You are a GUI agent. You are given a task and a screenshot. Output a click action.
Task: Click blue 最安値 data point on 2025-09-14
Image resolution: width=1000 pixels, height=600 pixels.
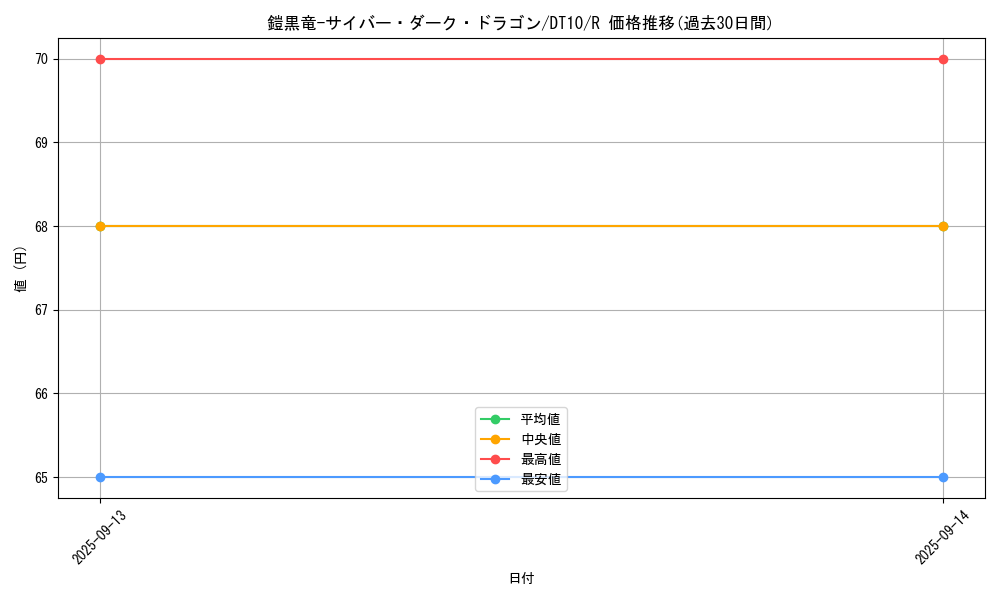pos(943,477)
